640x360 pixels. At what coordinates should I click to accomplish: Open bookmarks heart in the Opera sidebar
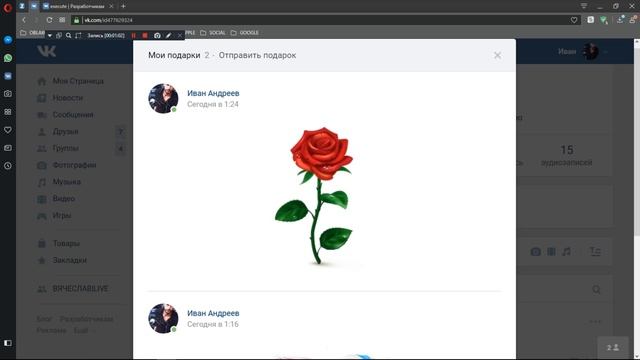[x=8, y=130]
